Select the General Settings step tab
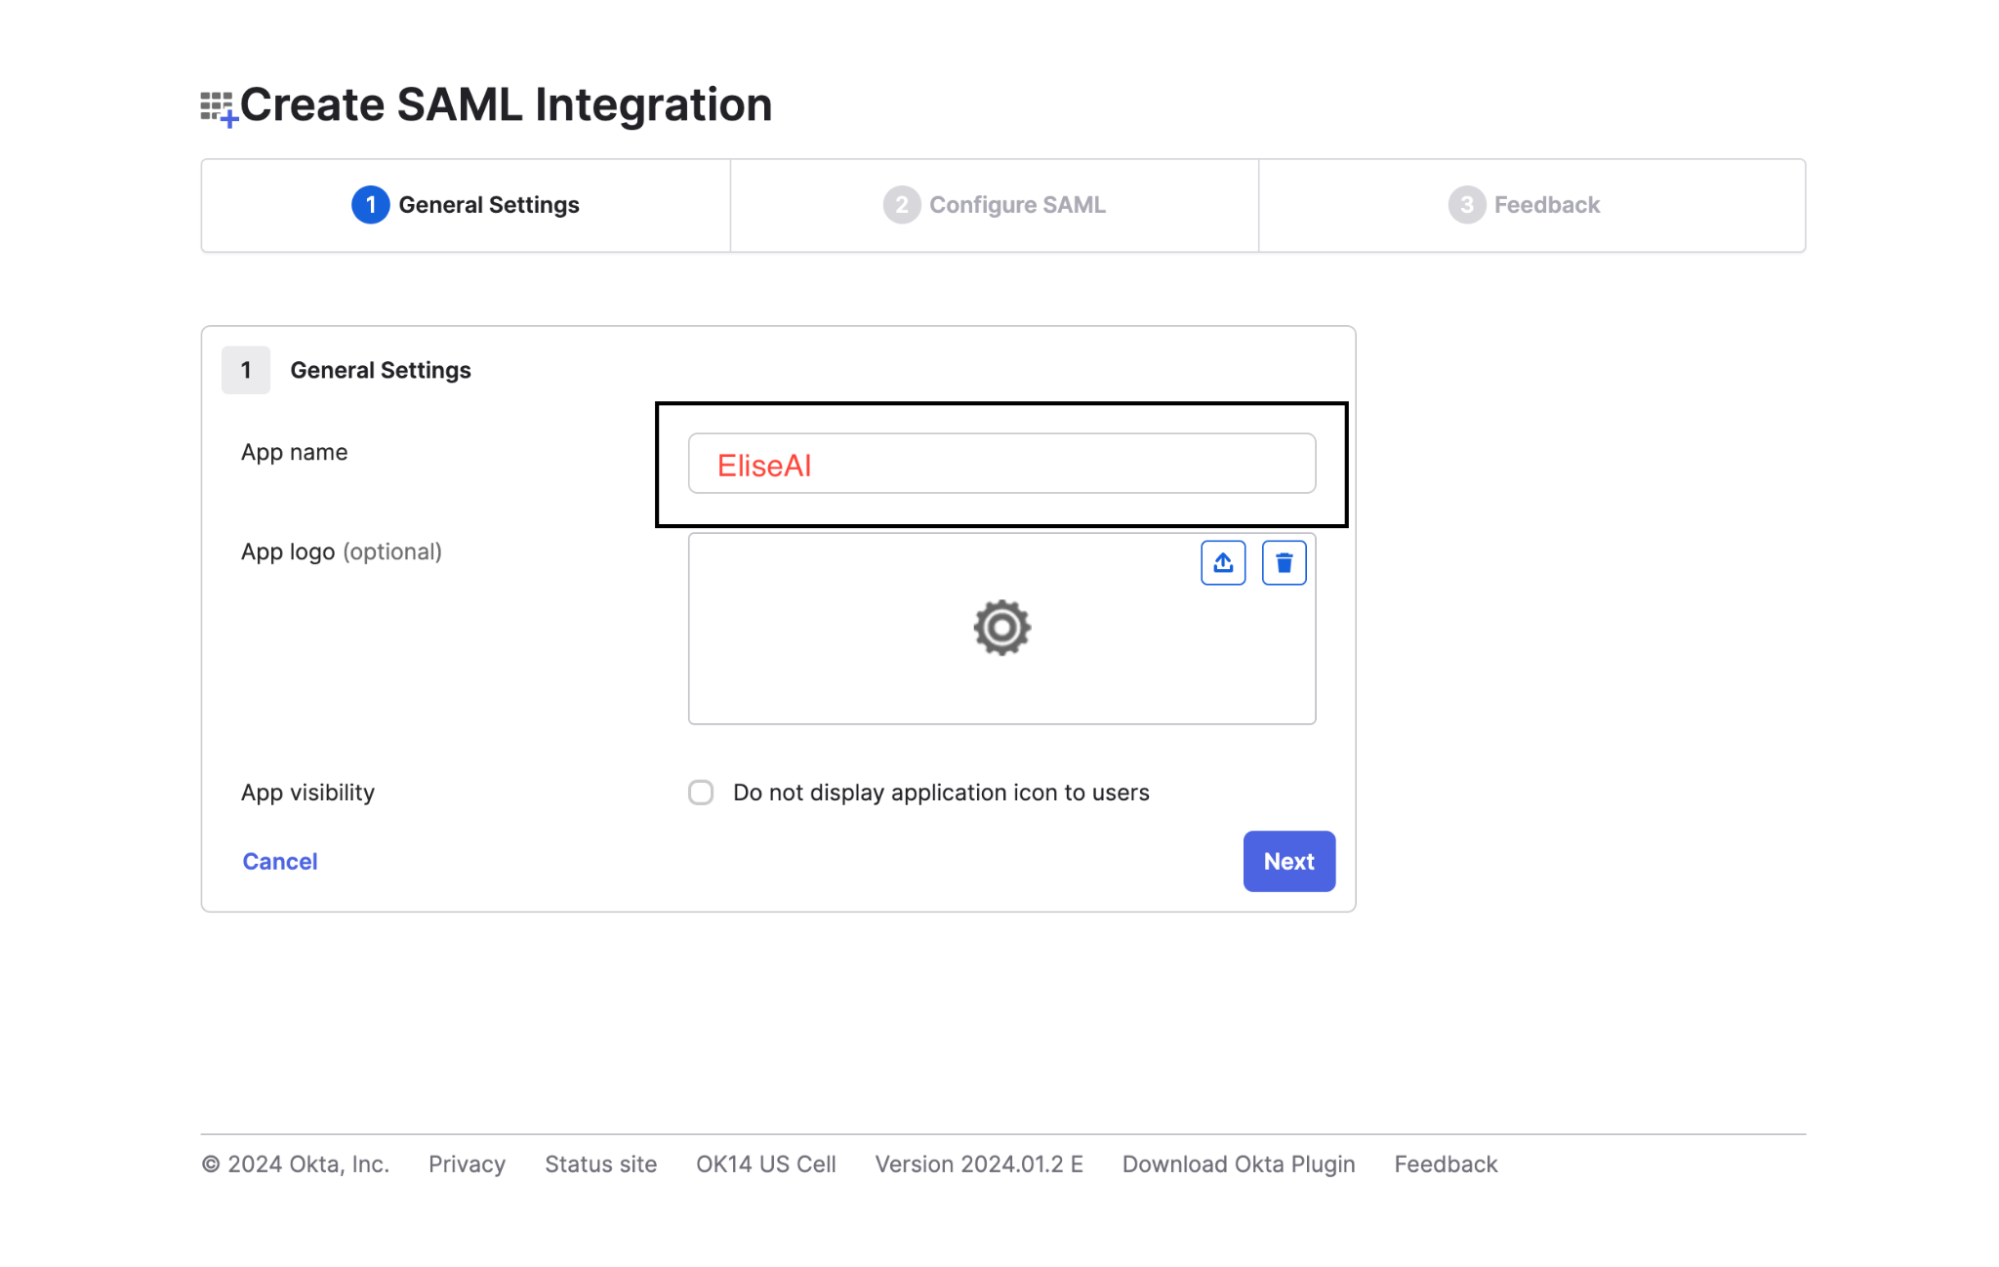Image resolution: width=1999 pixels, height=1267 pixels. (465, 205)
